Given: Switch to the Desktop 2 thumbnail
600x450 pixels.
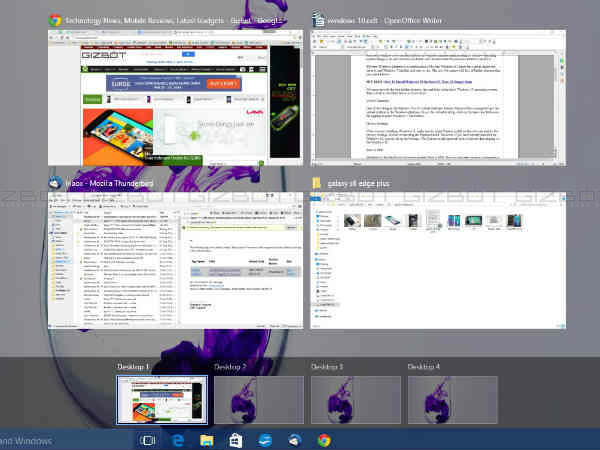Looking at the screenshot, I should 259,400.
